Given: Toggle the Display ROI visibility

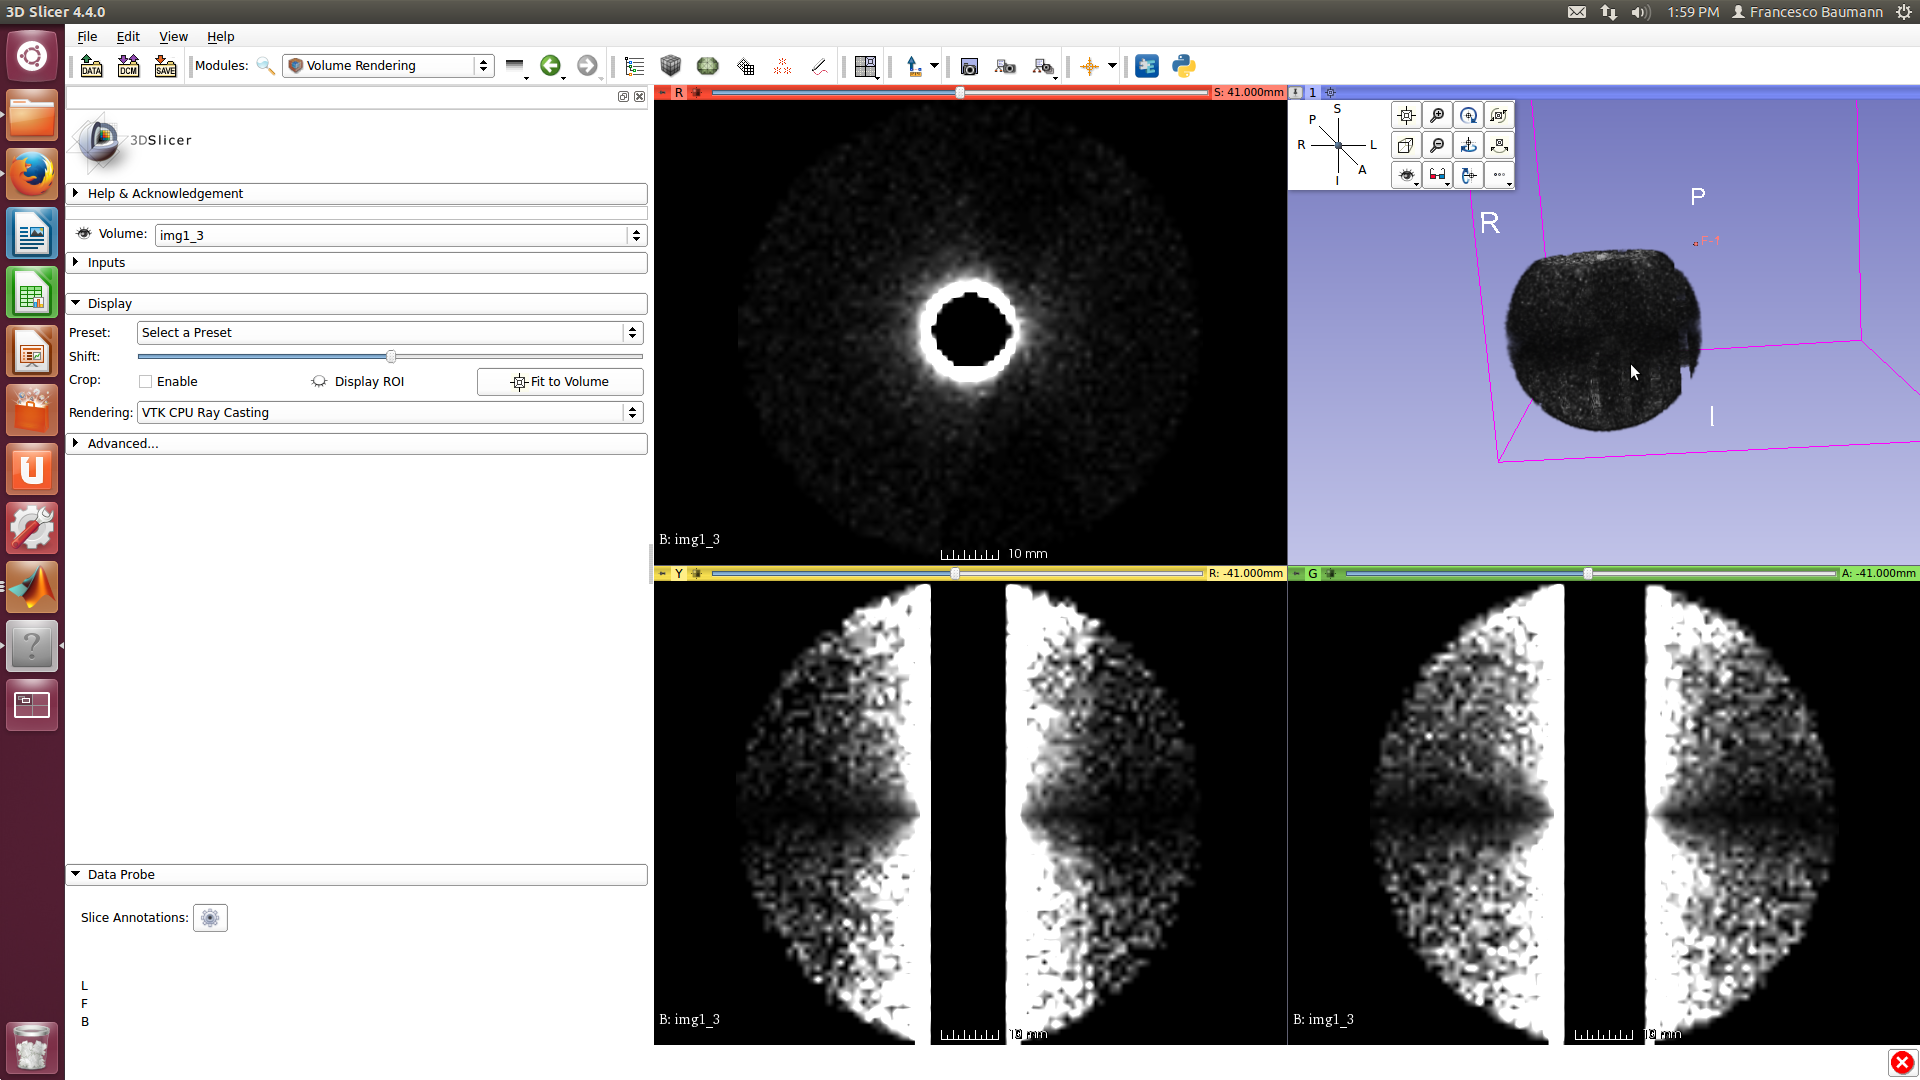Looking at the screenshot, I should (319, 382).
